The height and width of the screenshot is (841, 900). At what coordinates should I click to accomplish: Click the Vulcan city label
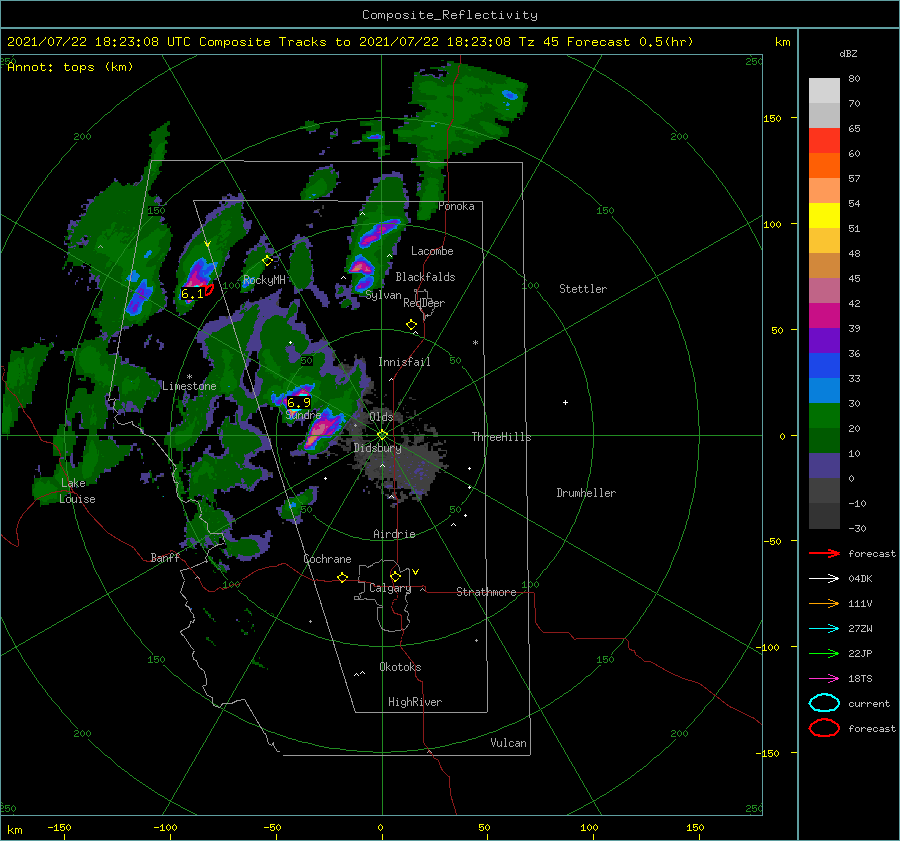point(509,743)
